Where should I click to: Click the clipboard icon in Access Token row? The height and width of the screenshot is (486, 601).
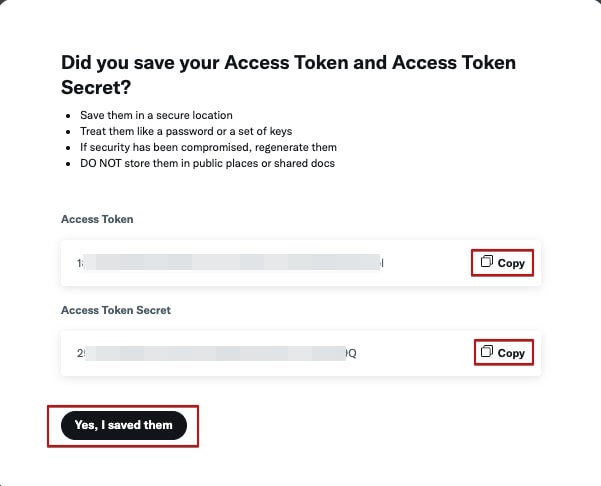pos(487,261)
